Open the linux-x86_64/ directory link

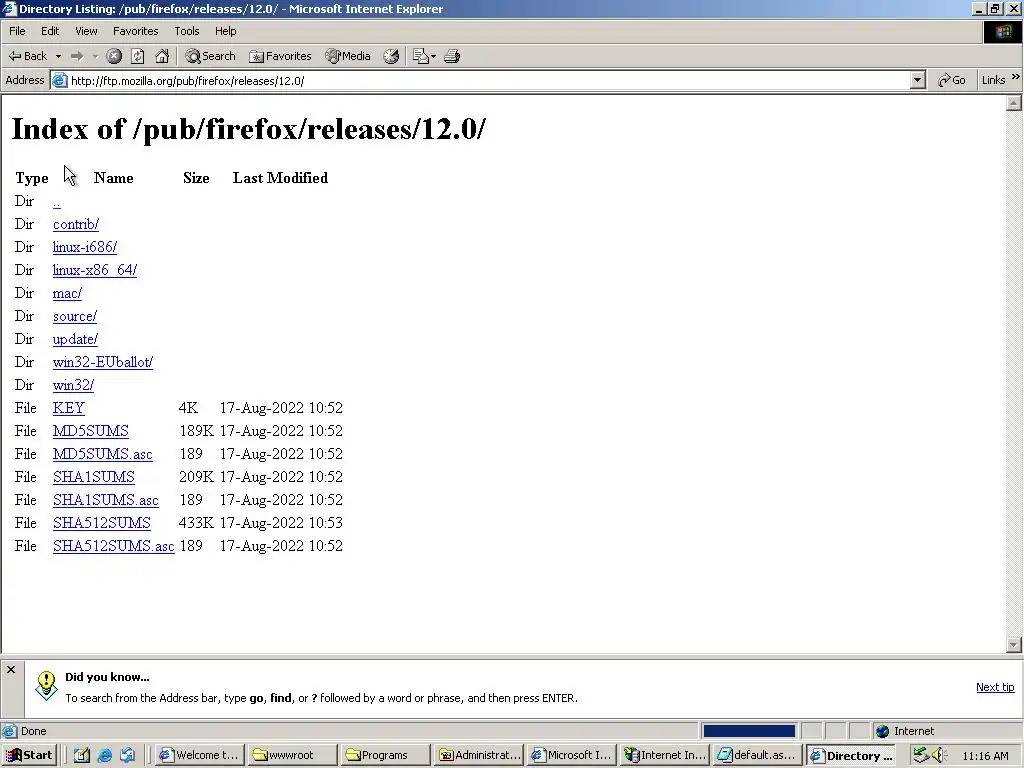pos(95,270)
